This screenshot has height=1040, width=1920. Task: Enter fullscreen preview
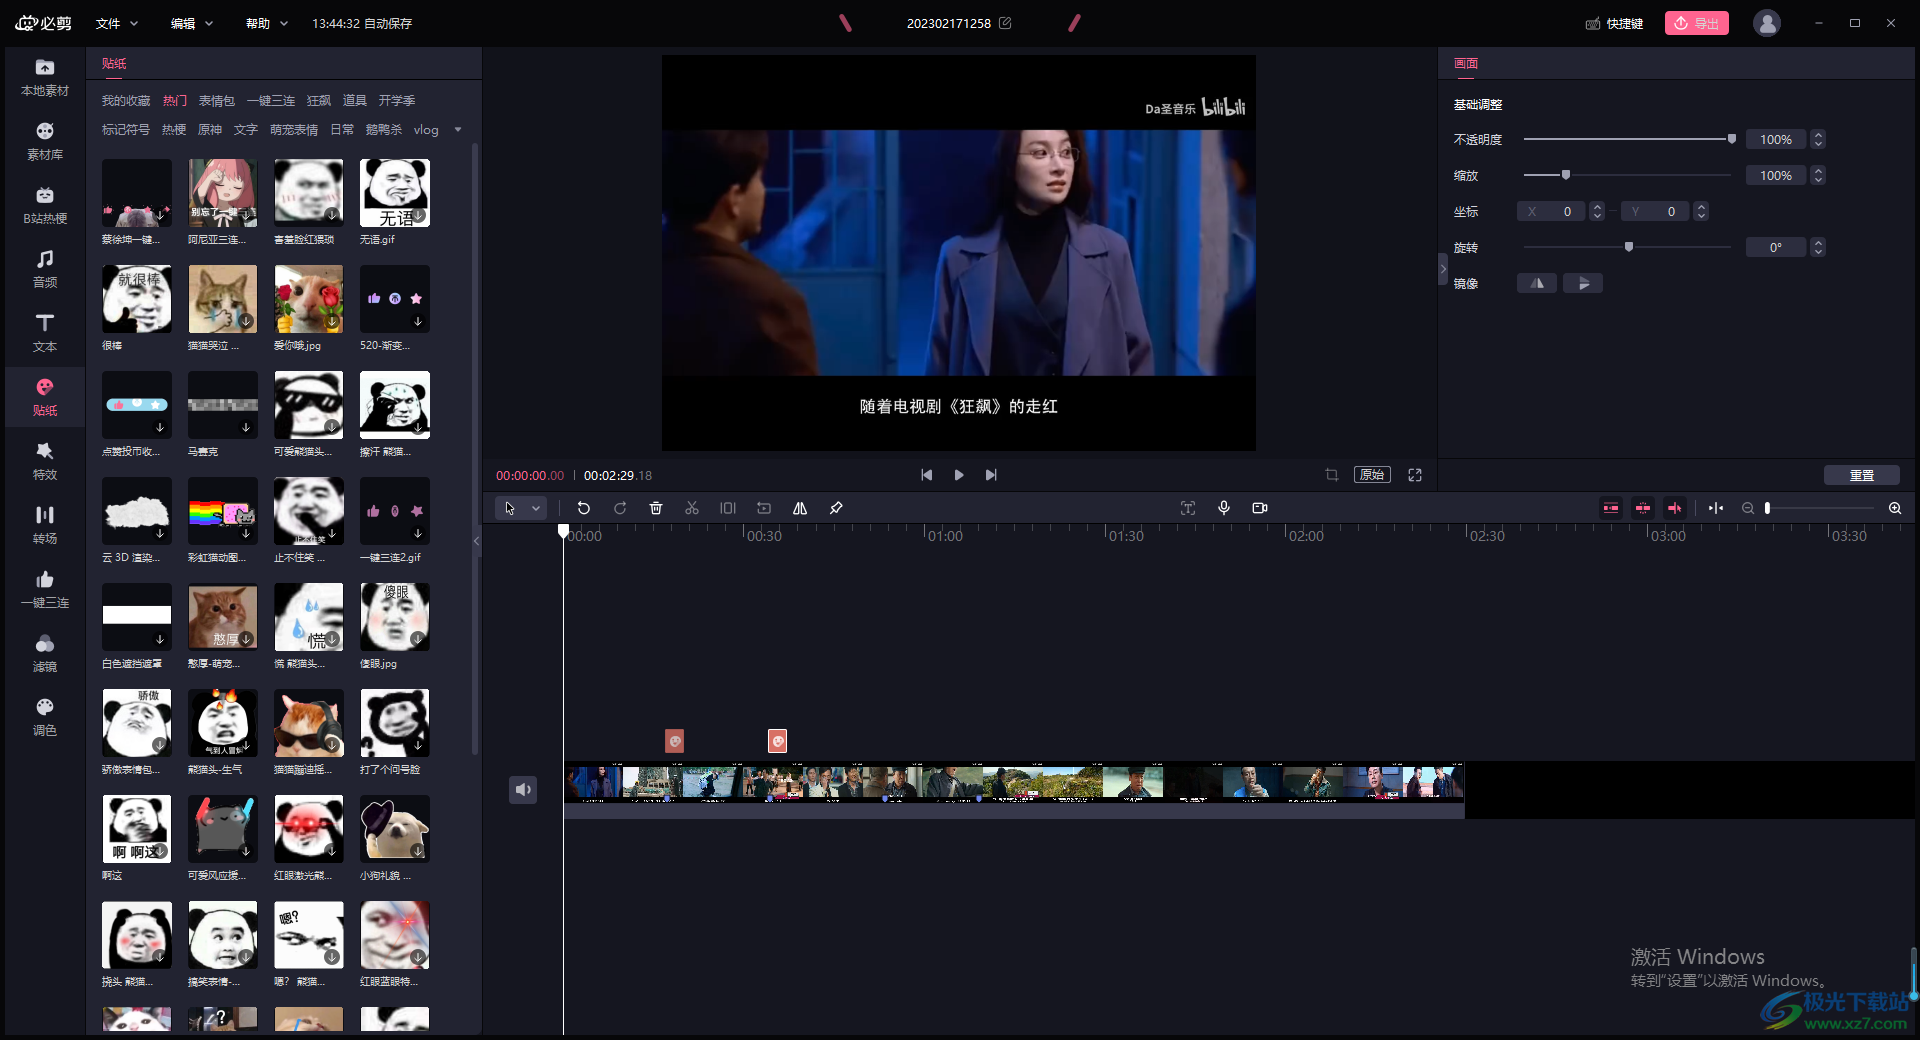pos(1415,475)
